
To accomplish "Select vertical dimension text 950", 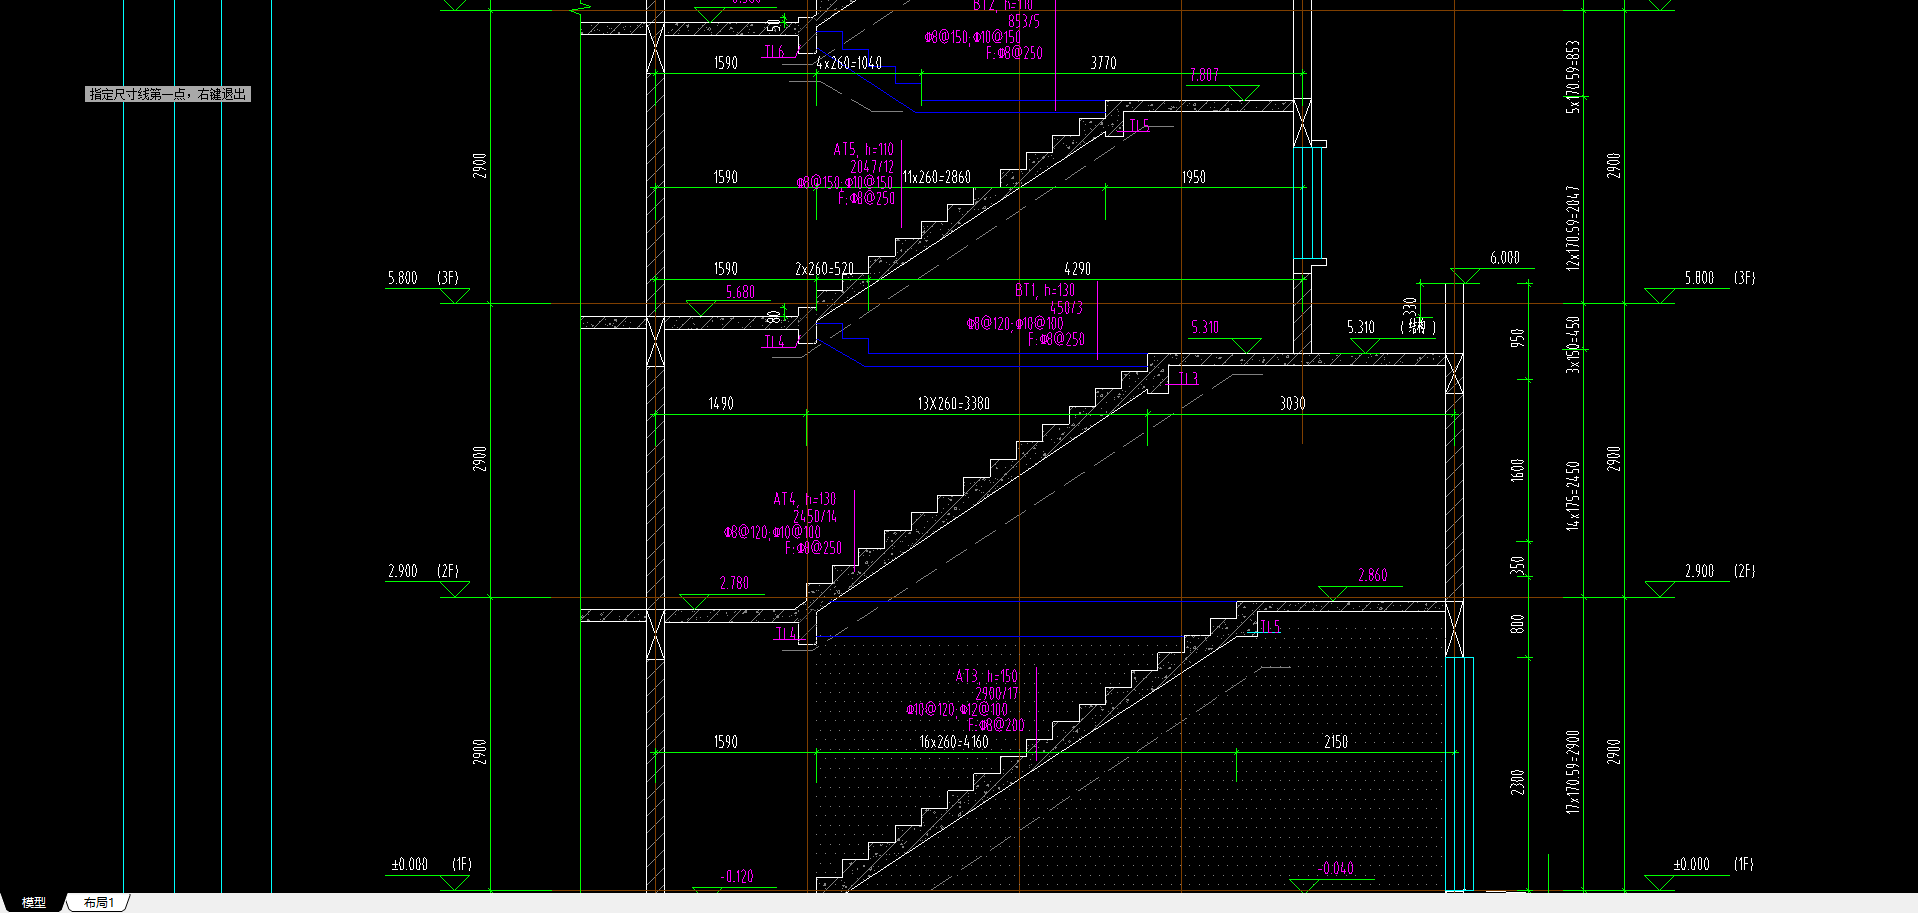I will coord(1518,338).
